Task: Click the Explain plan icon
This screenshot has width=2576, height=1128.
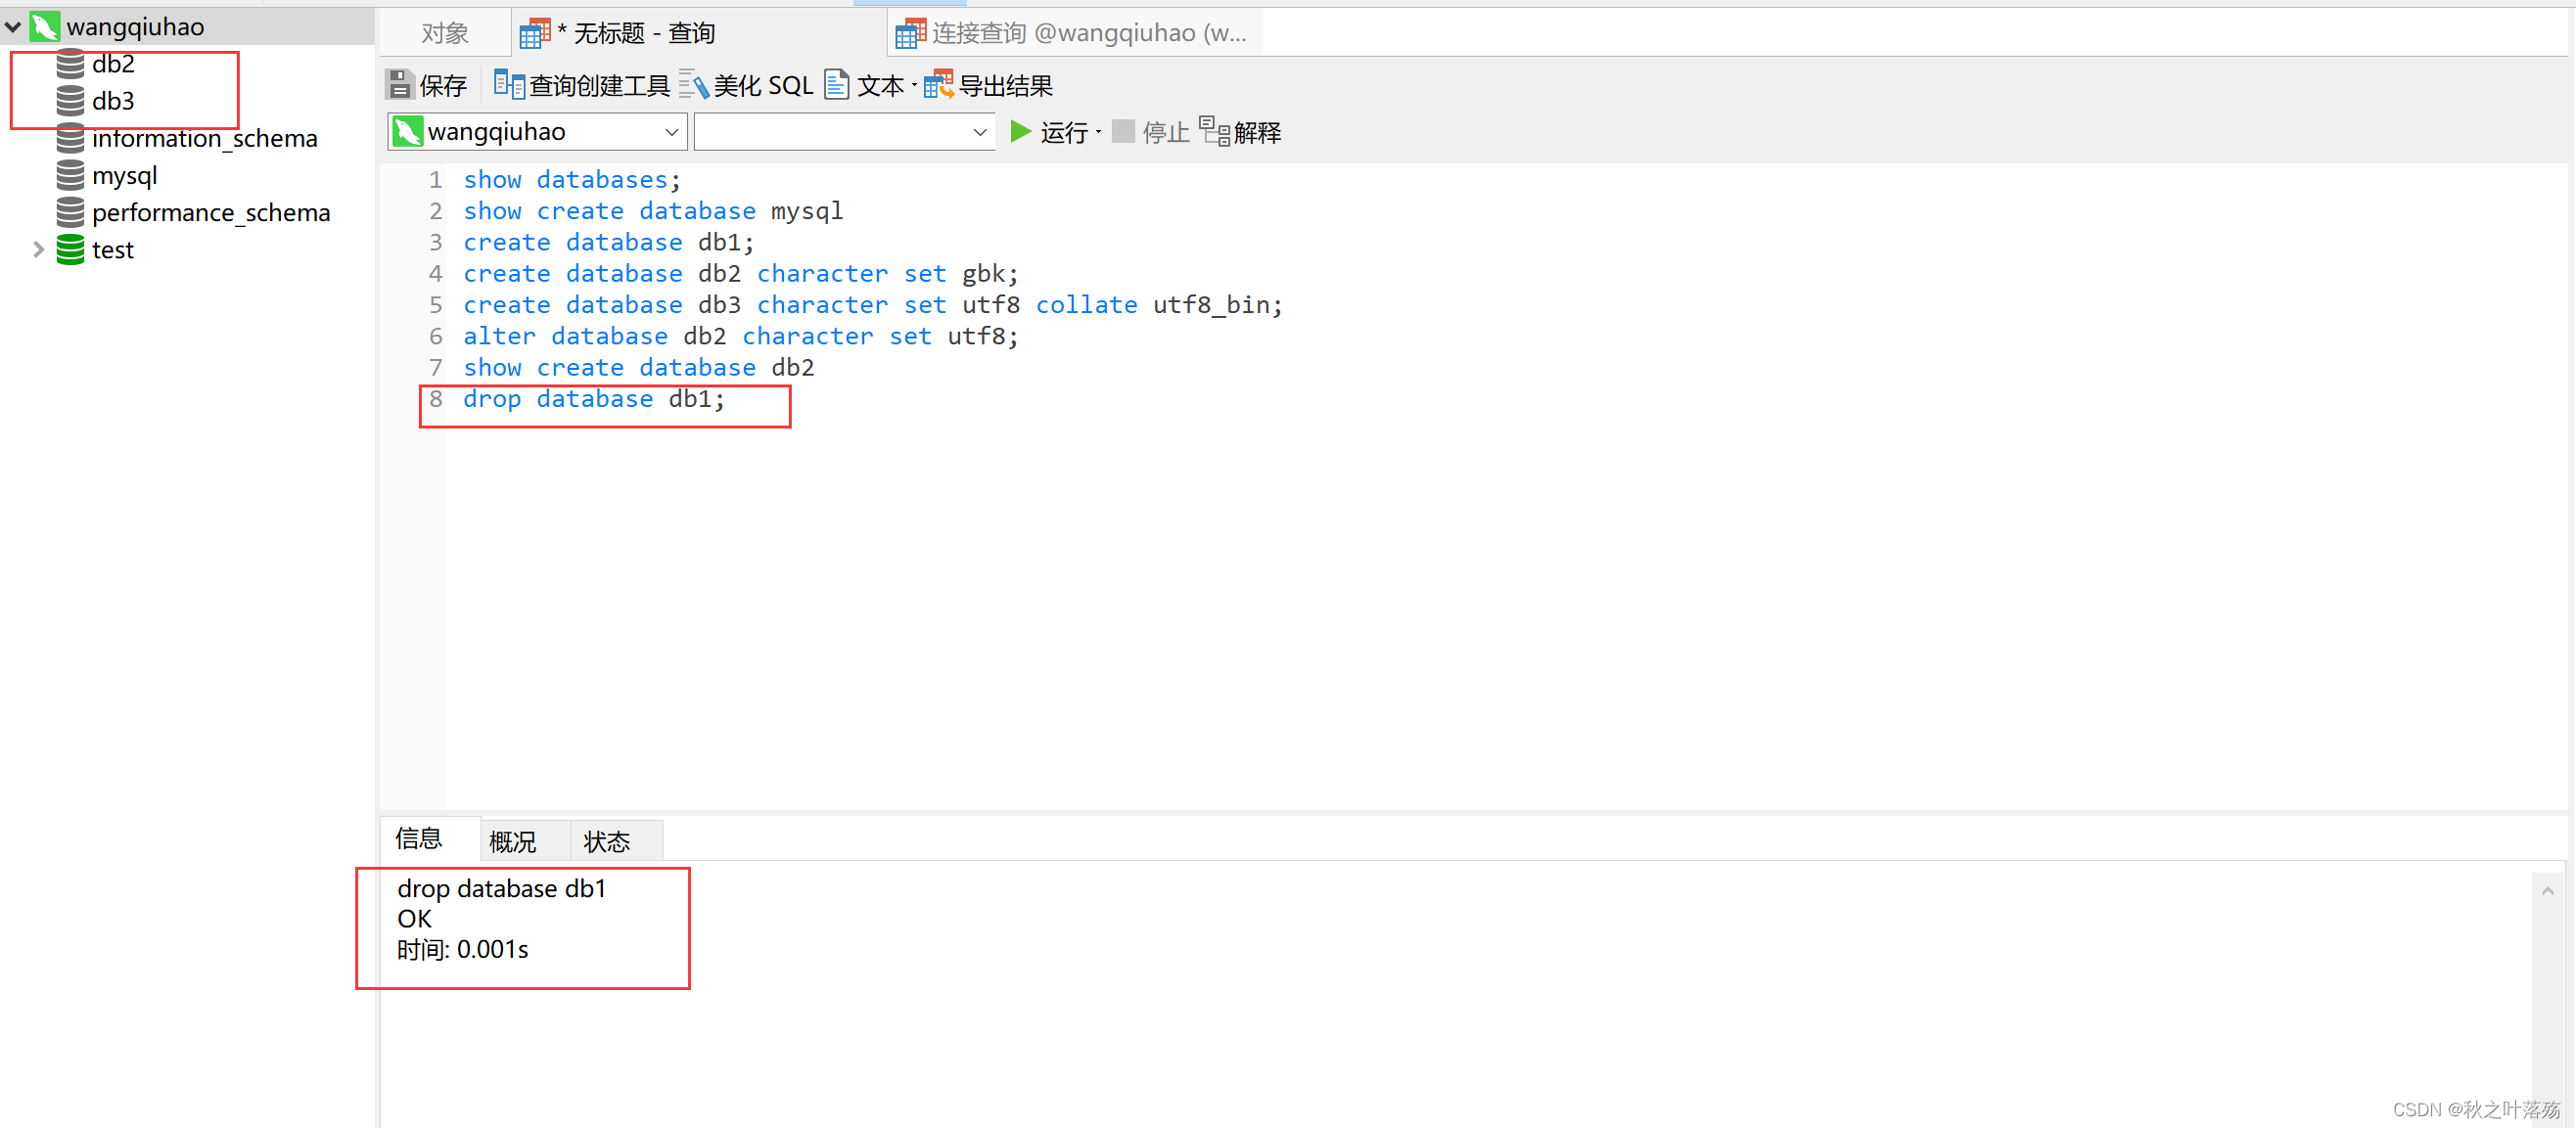Action: (1214, 131)
